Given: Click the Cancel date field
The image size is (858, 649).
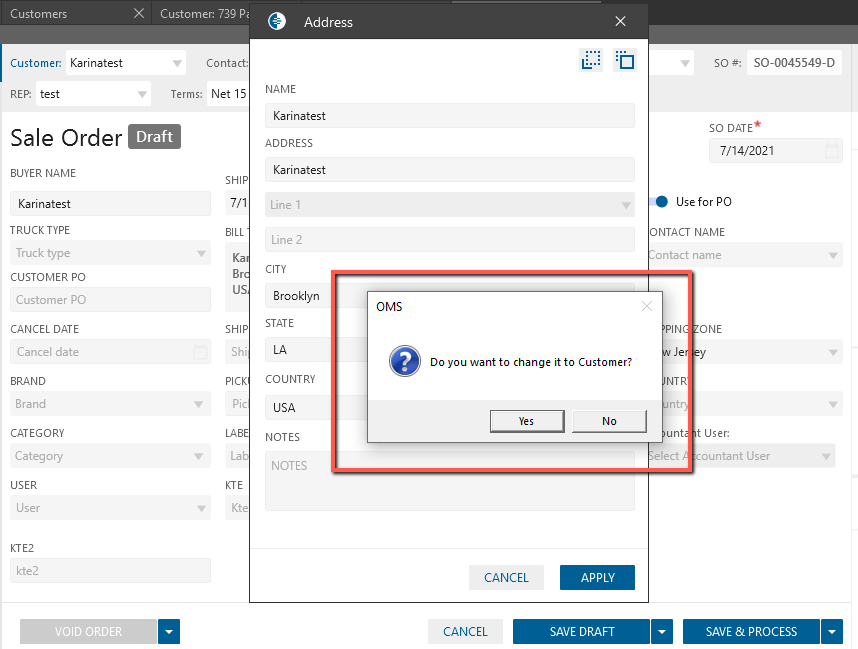Looking at the screenshot, I should point(110,352).
